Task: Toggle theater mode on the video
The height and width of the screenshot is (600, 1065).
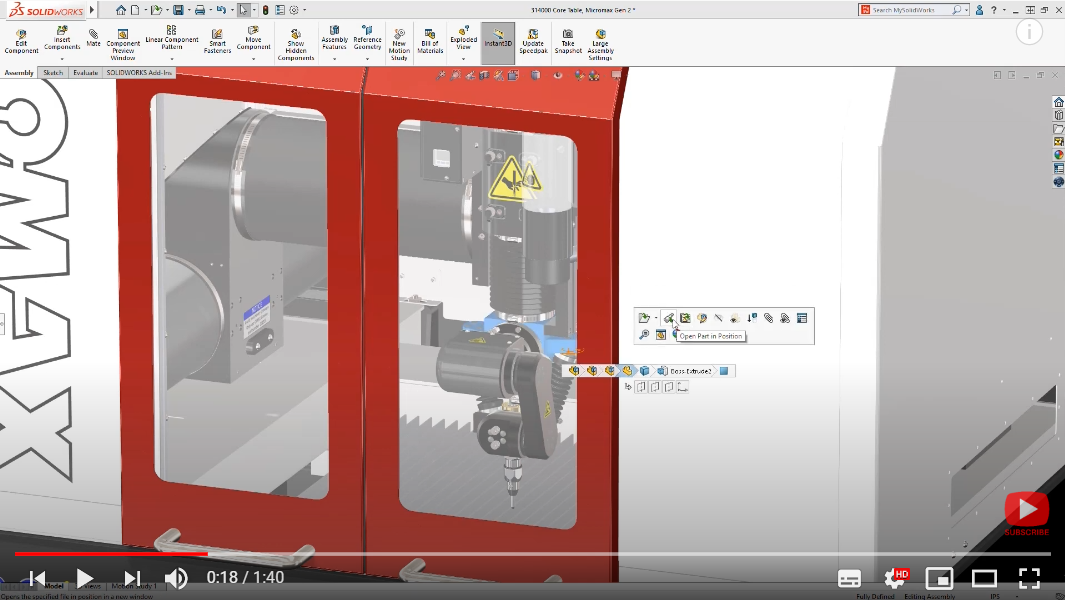Action: point(984,578)
